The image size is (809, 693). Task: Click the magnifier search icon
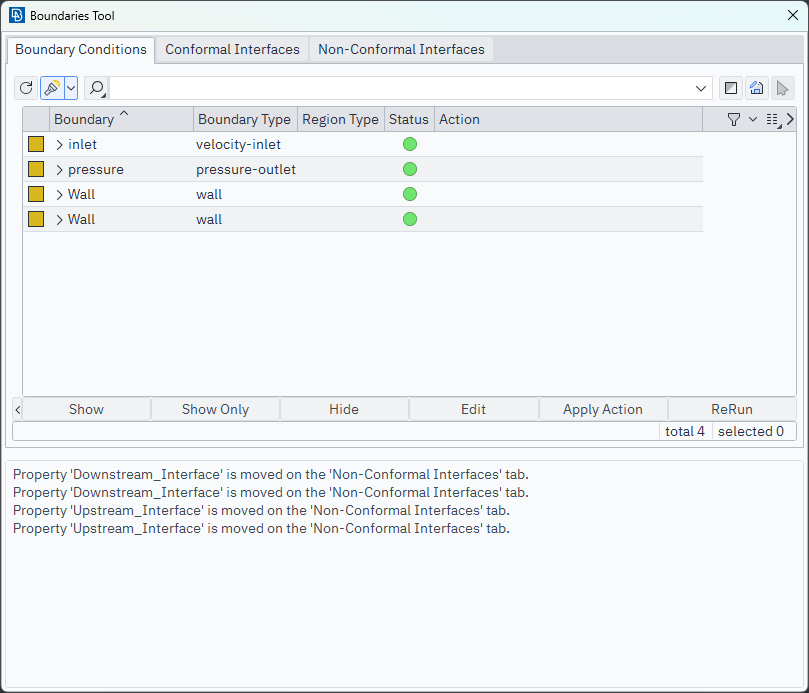click(x=97, y=88)
